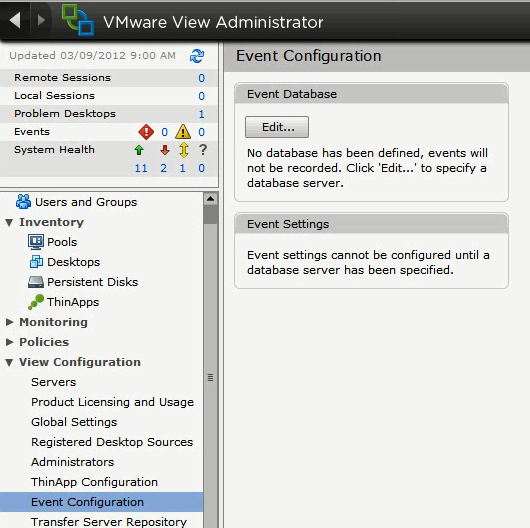The image size is (530, 528).
Task: Click the unknown question mark health icon
Action: coord(202,149)
